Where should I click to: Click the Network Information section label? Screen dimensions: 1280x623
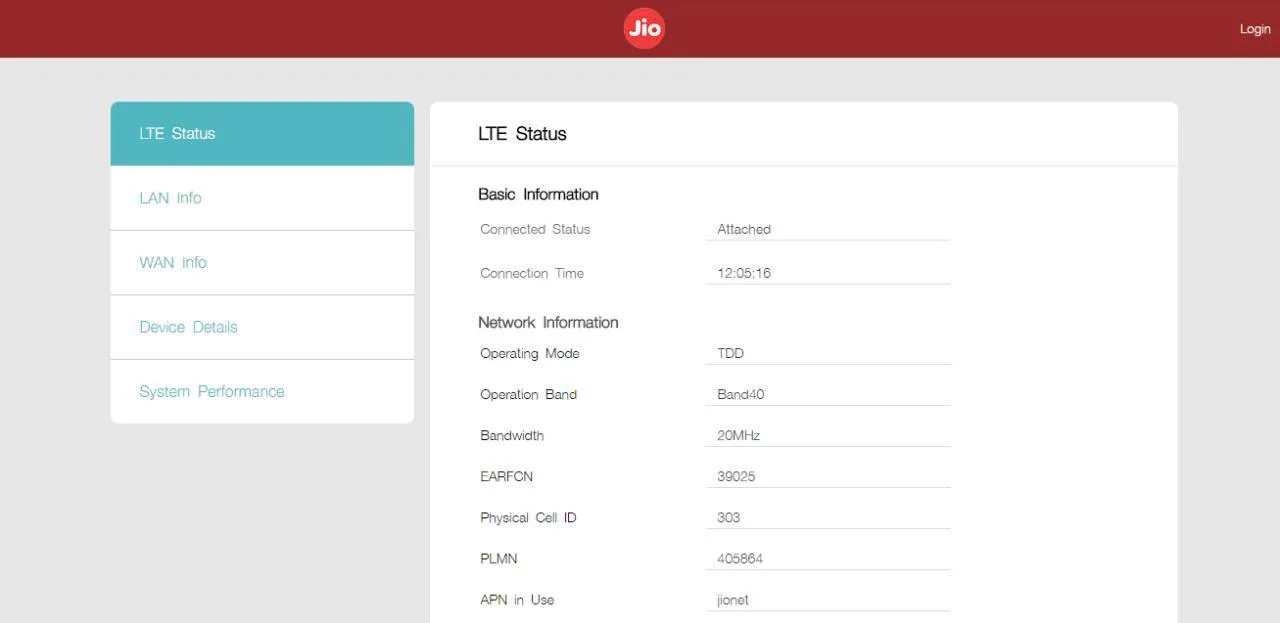point(548,322)
